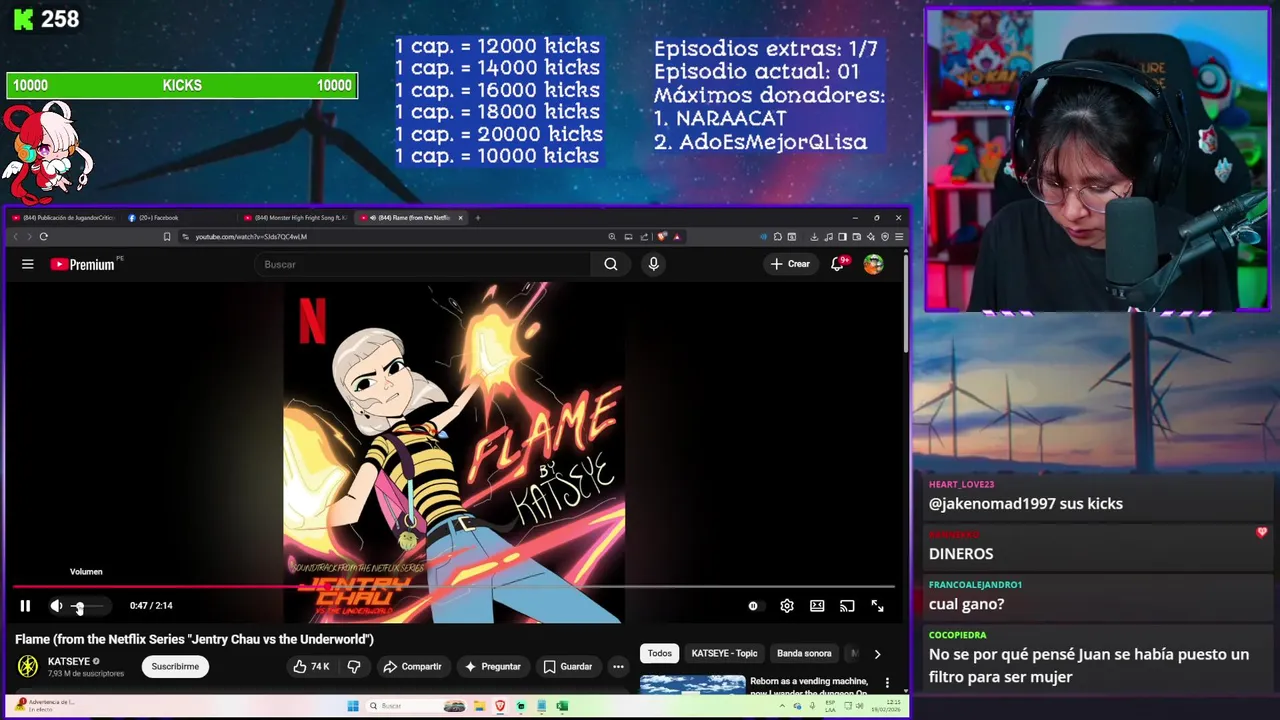Click the taskbar Buscar search box
This screenshot has height=720, width=1280.
coord(415,706)
